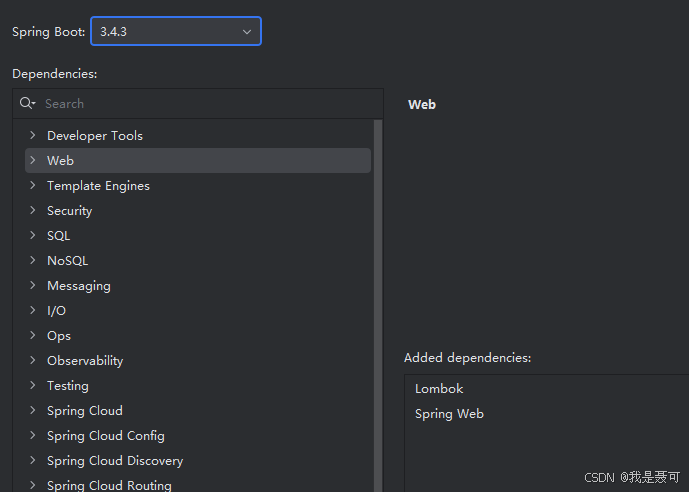Select the Messaging tree row
The image size is (689, 492).
pyautogui.click(x=198, y=286)
